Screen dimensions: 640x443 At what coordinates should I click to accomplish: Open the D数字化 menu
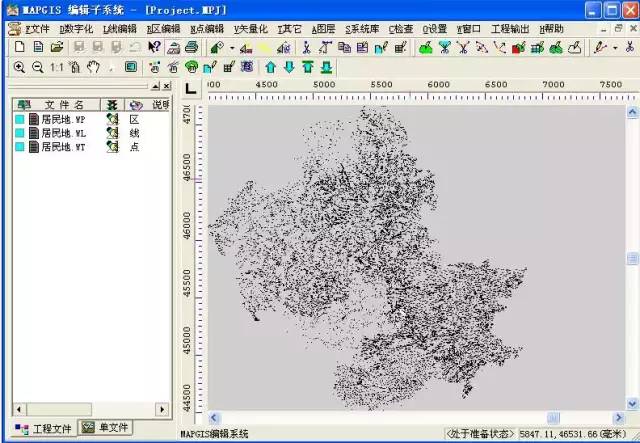[x=76, y=29]
